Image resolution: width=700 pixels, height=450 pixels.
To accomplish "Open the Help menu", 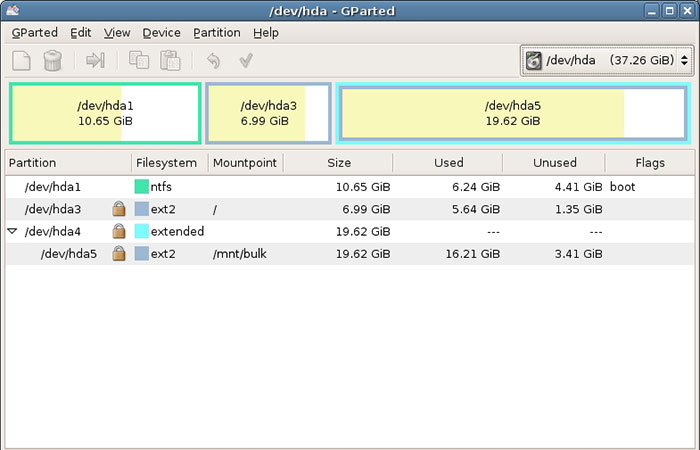I will pyautogui.click(x=266, y=33).
